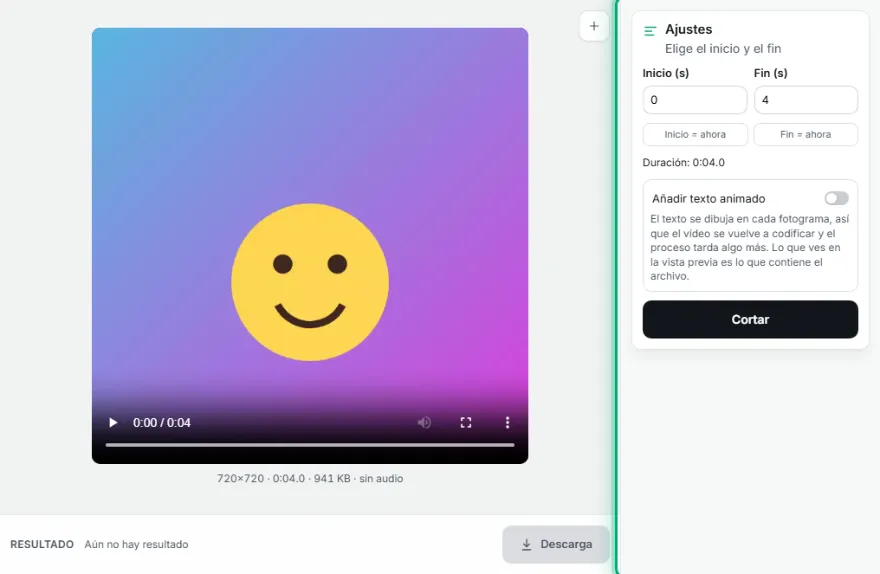Focus the Inicio (s) input field

click(695, 100)
